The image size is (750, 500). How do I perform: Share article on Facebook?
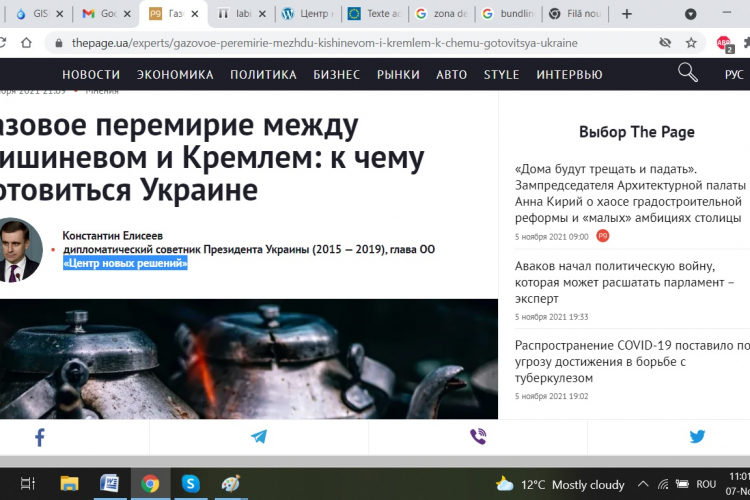click(40, 437)
